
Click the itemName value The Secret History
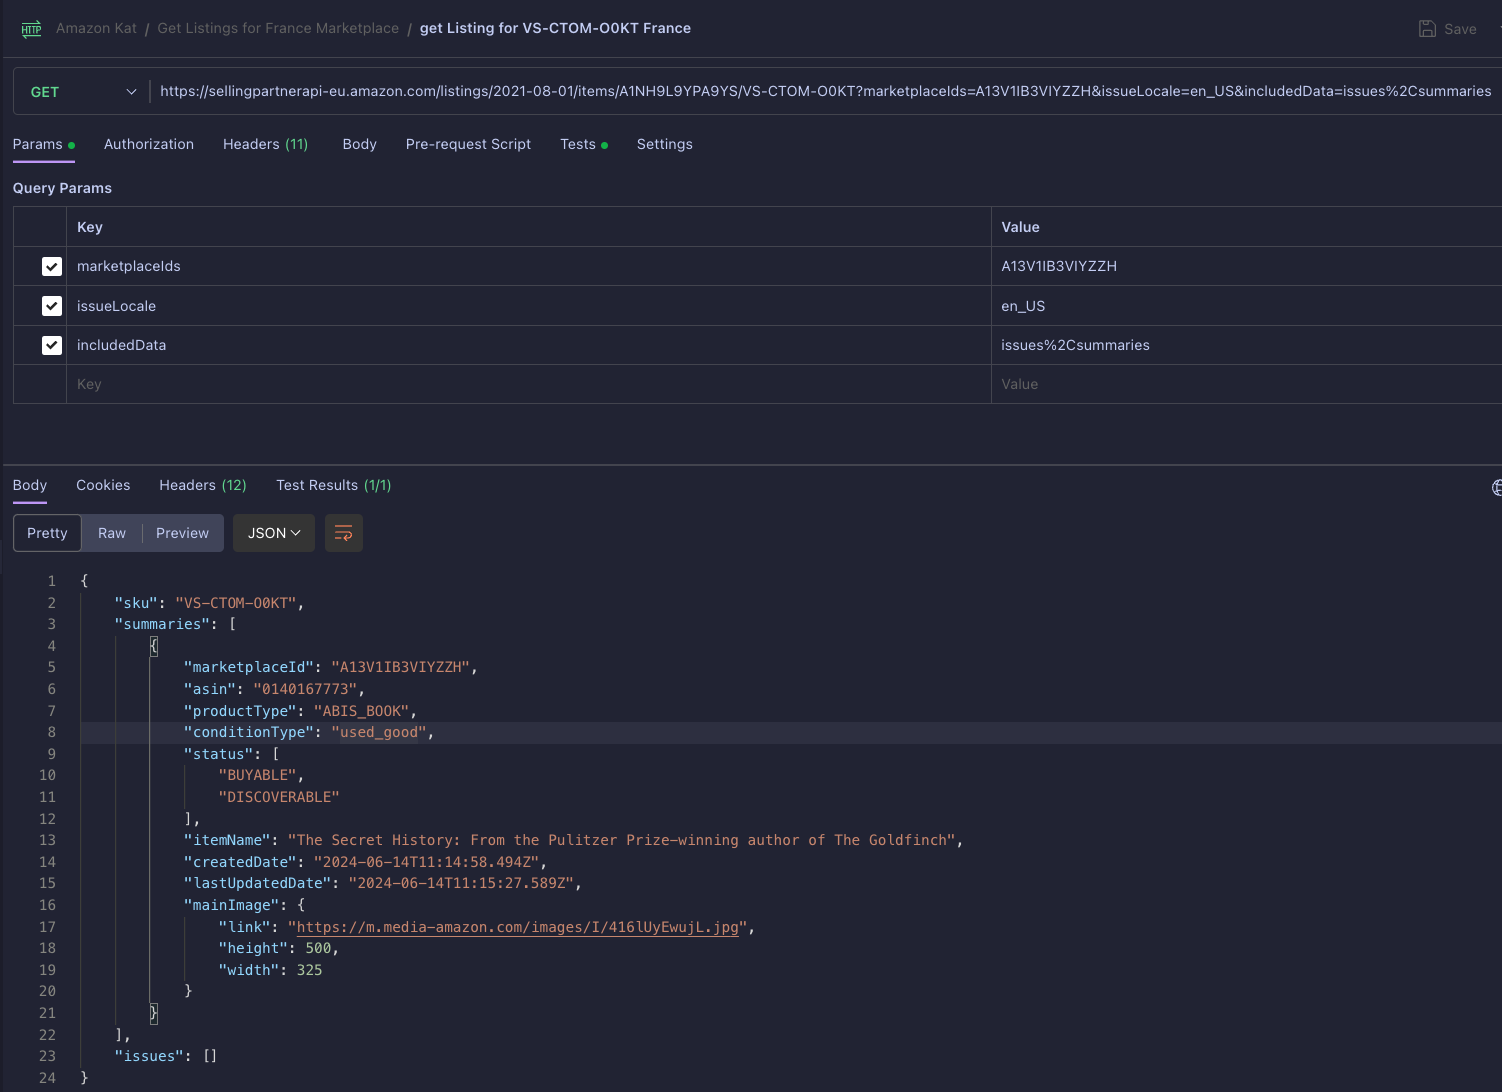[x=621, y=840]
